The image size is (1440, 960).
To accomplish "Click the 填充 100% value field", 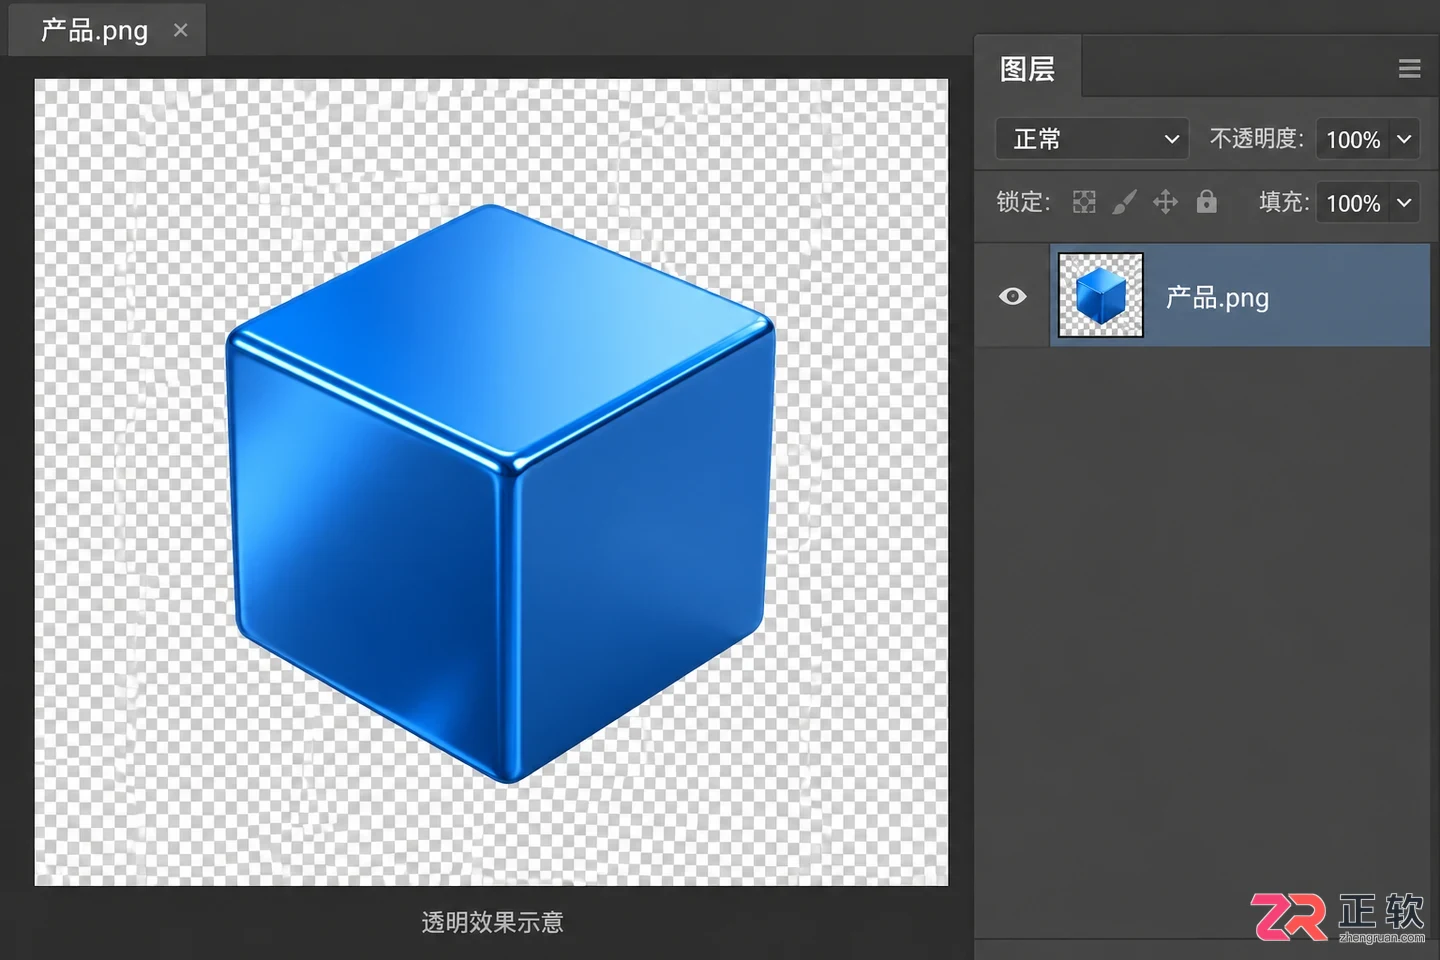I will click(1353, 203).
